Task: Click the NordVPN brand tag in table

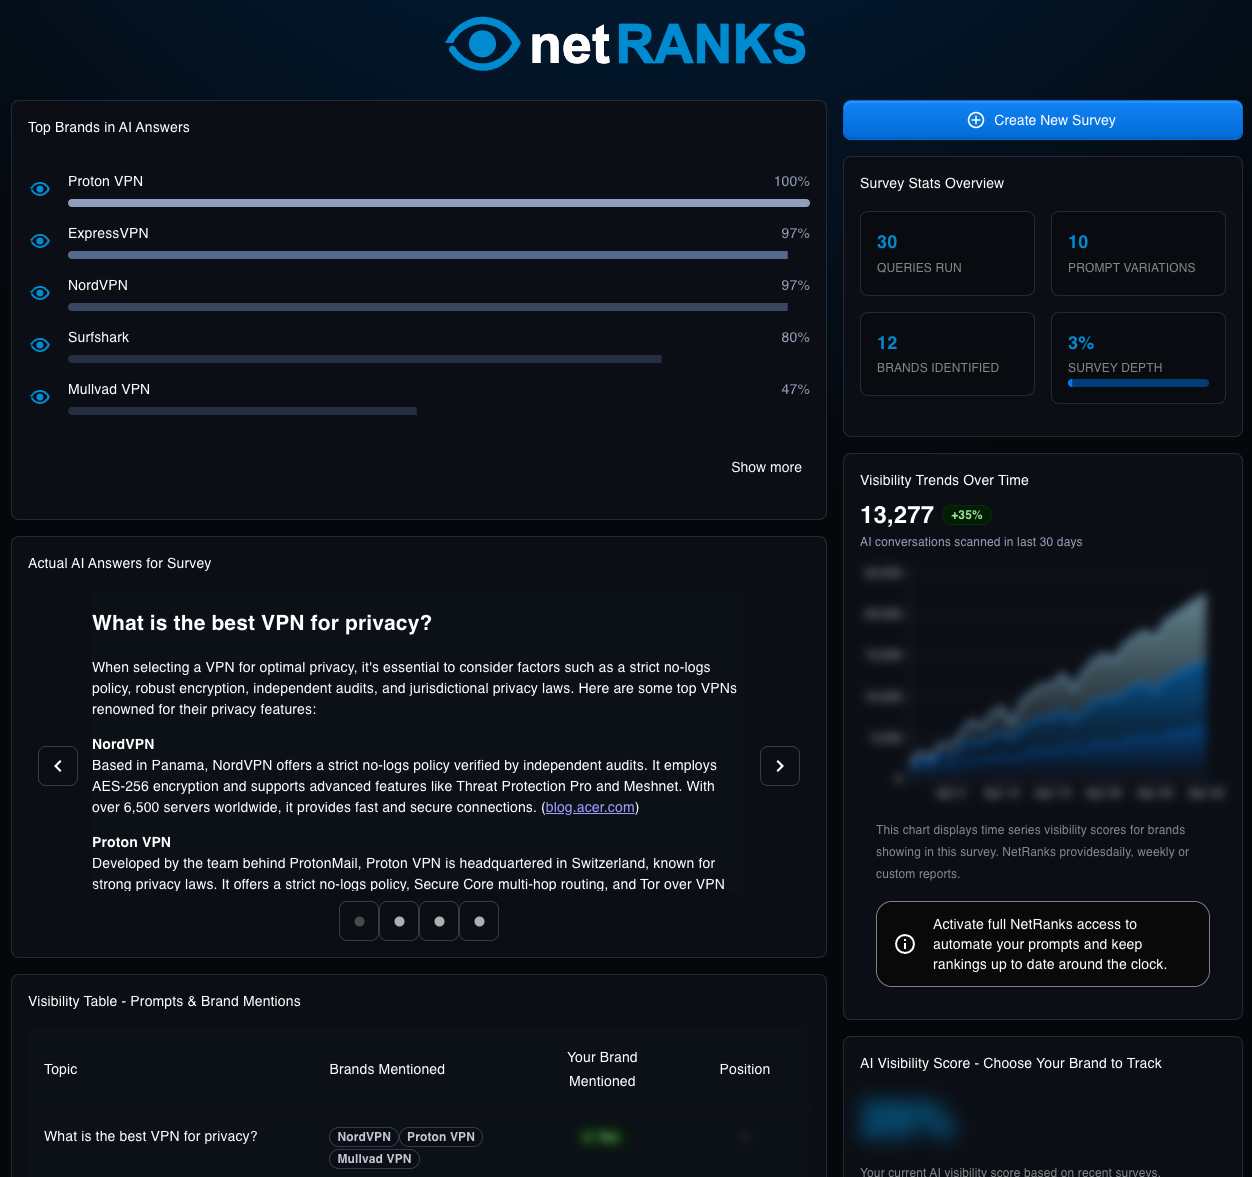Action: (364, 1137)
